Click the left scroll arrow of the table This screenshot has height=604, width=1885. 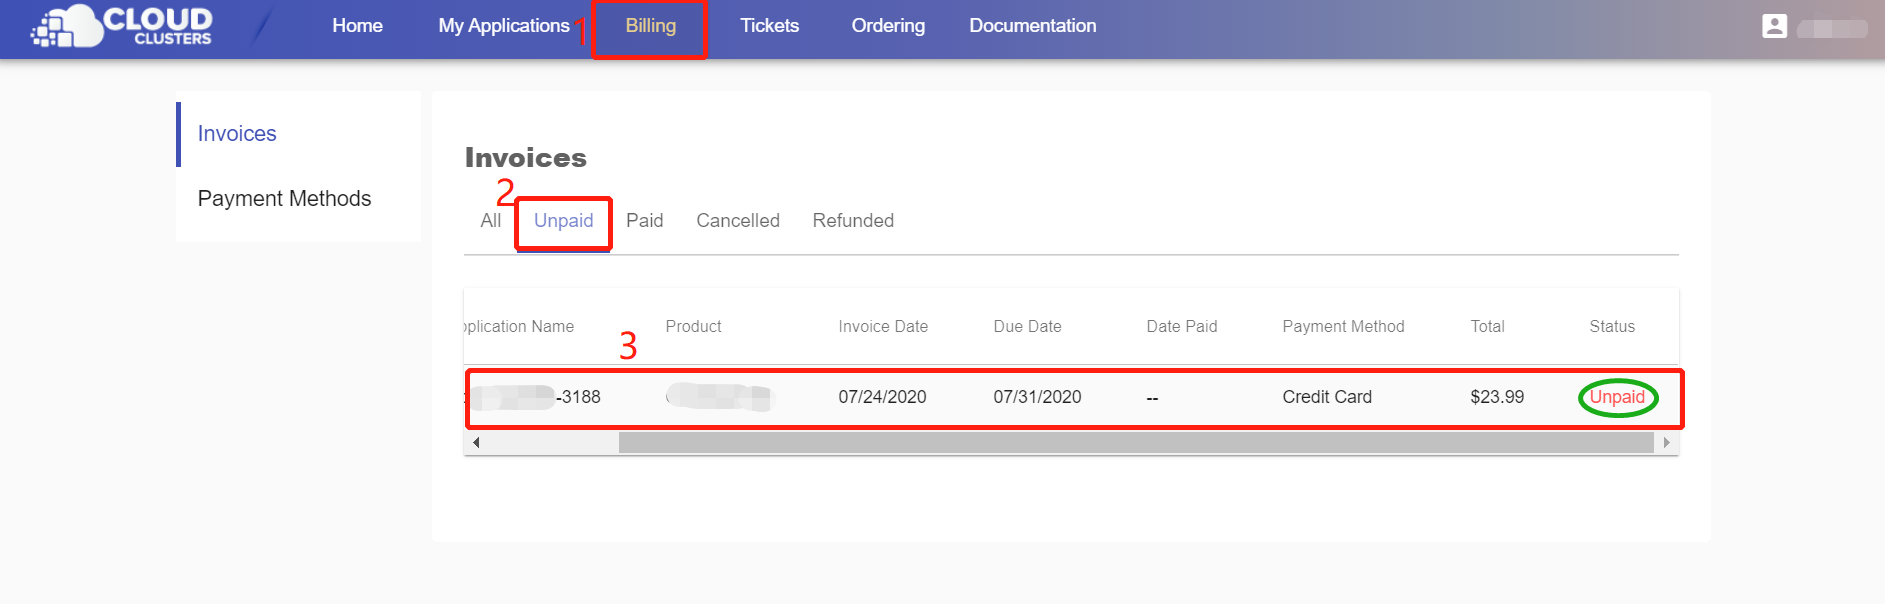click(x=476, y=442)
